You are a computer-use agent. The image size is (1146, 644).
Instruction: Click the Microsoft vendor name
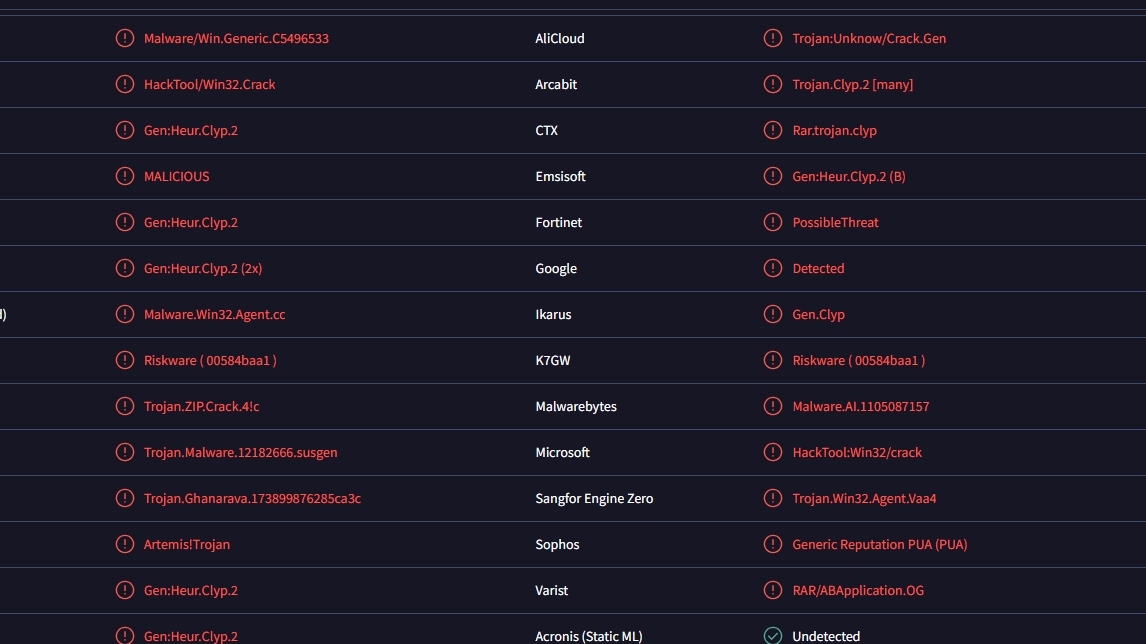(x=562, y=452)
